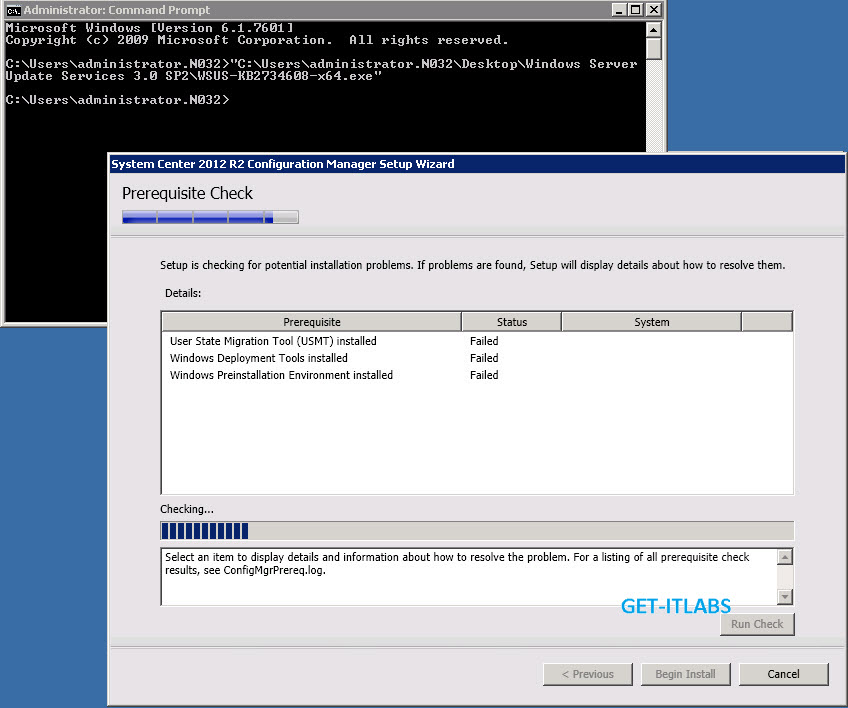Click the Command Prompt system menu icon
Screen dimensions: 848x708
pyautogui.click(x=13, y=10)
